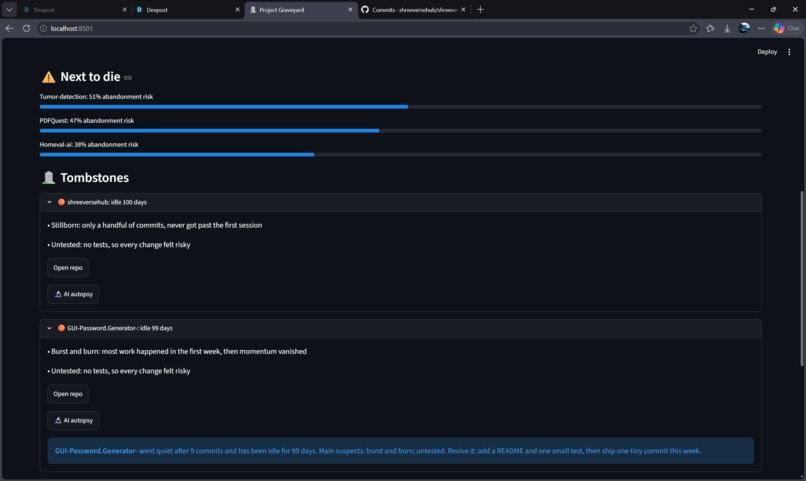
Task: Open browser settings ellipsis menu
Action: [x=761, y=28]
